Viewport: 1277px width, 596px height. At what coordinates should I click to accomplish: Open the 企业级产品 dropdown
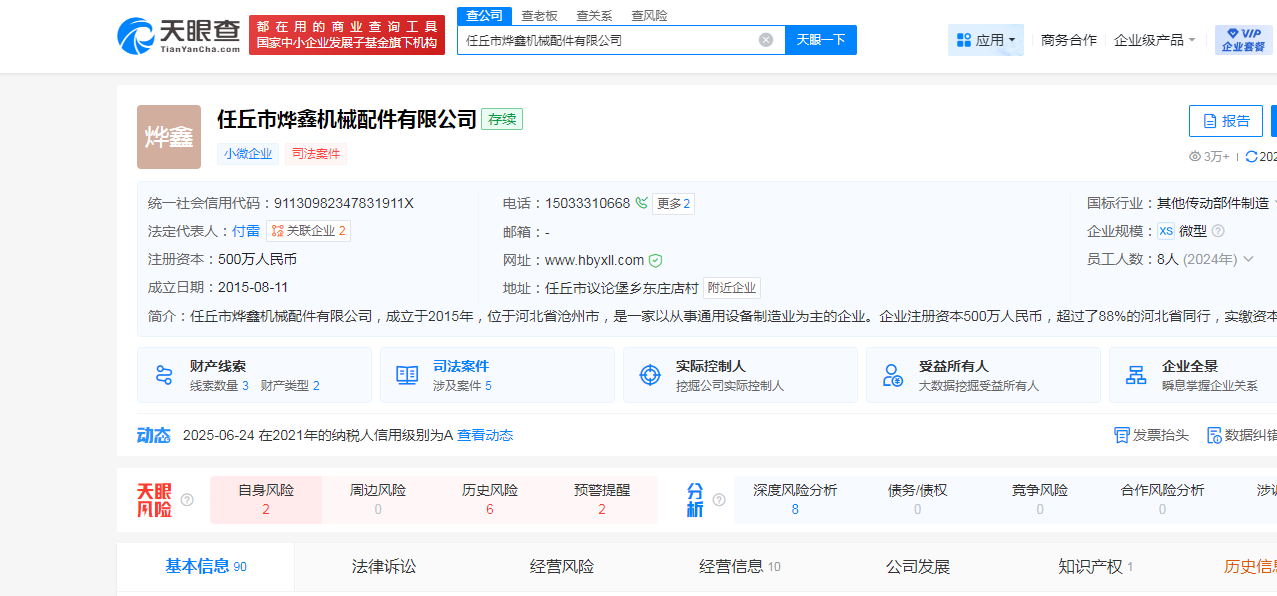1154,40
